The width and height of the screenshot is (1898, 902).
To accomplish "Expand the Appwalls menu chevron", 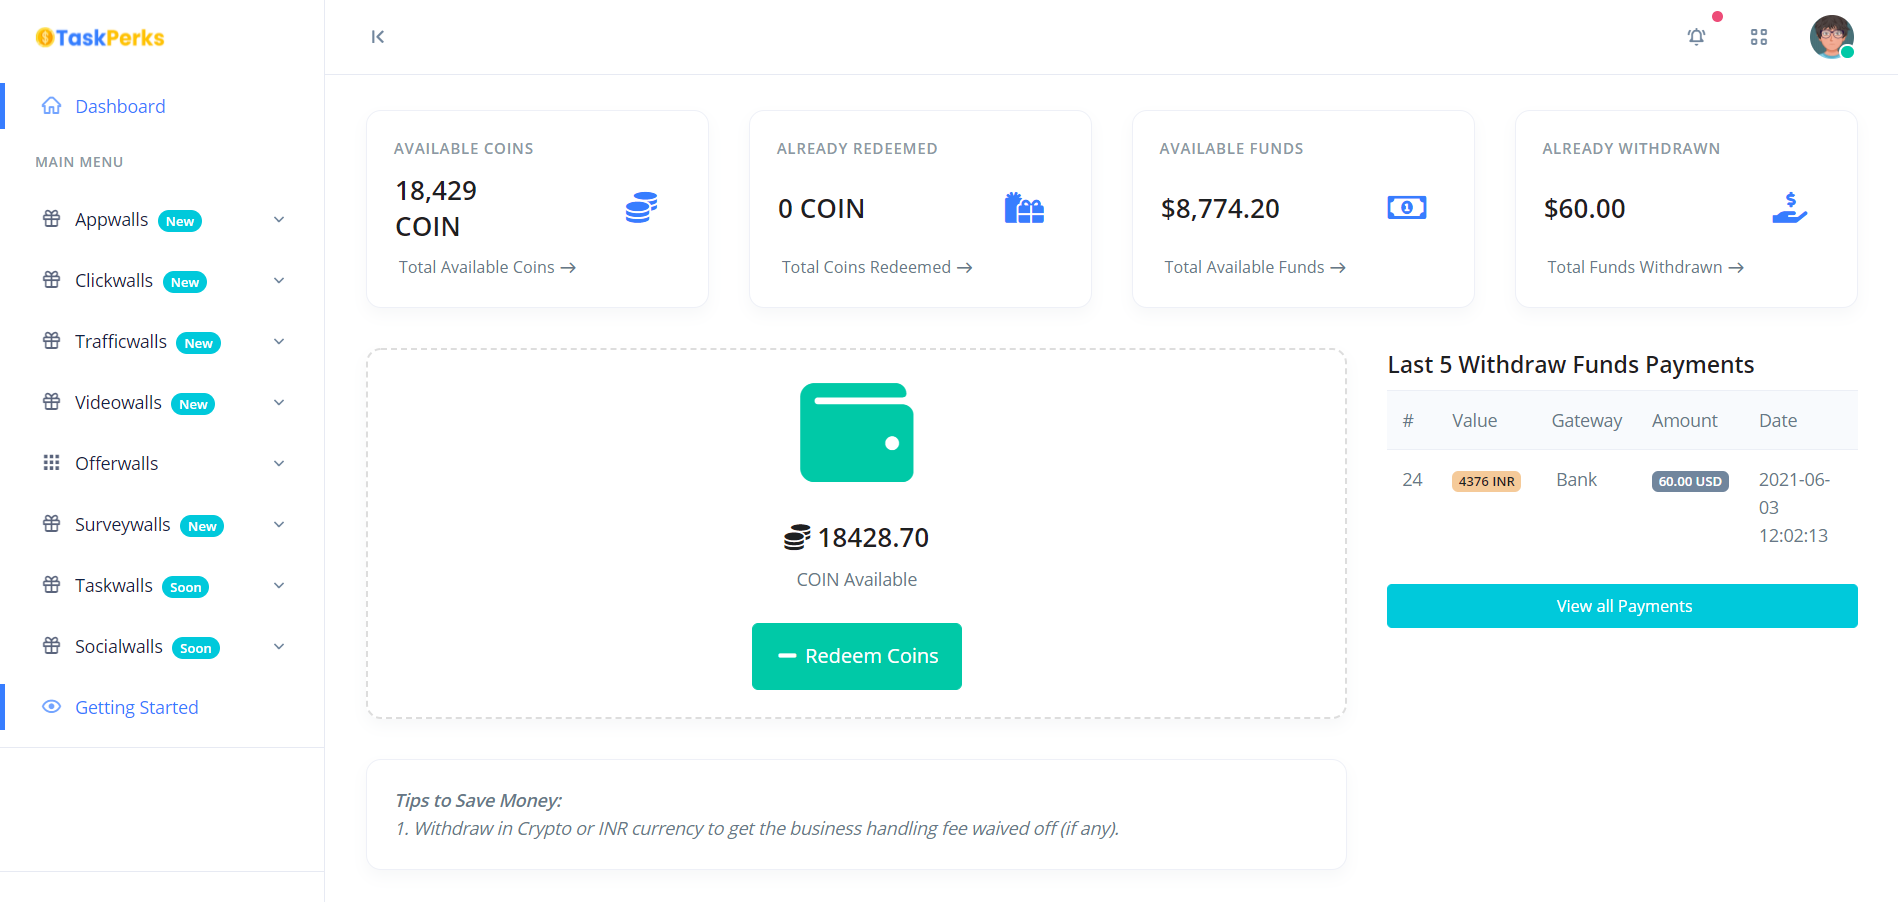I will (x=279, y=220).
